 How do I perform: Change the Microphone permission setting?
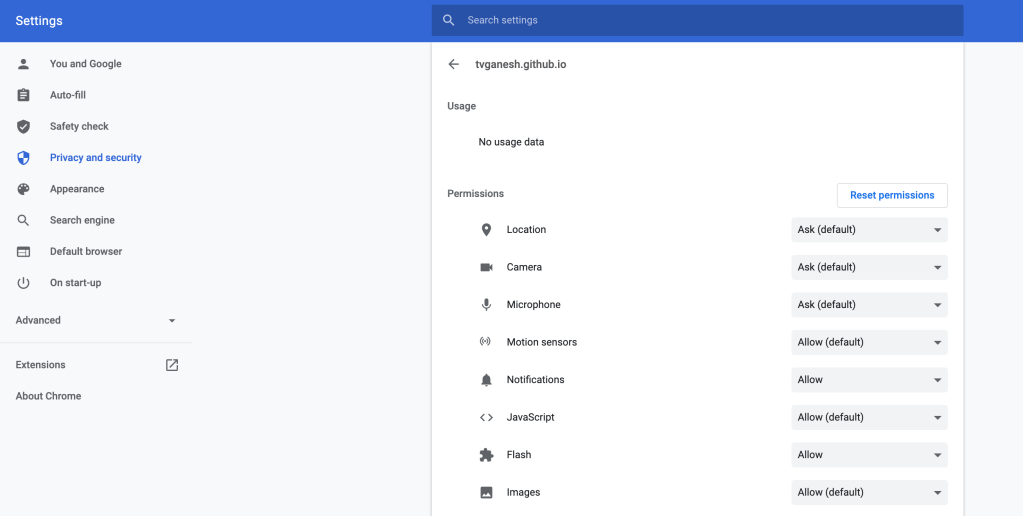point(868,305)
